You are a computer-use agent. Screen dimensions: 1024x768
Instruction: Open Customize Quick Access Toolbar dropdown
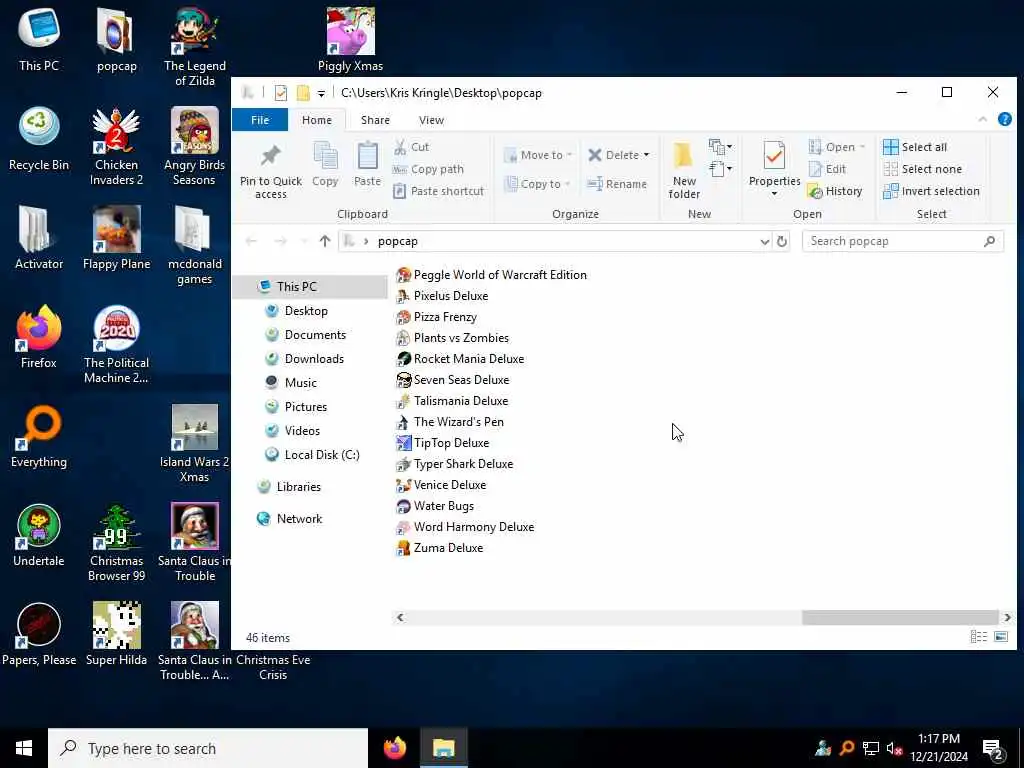[321, 93]
